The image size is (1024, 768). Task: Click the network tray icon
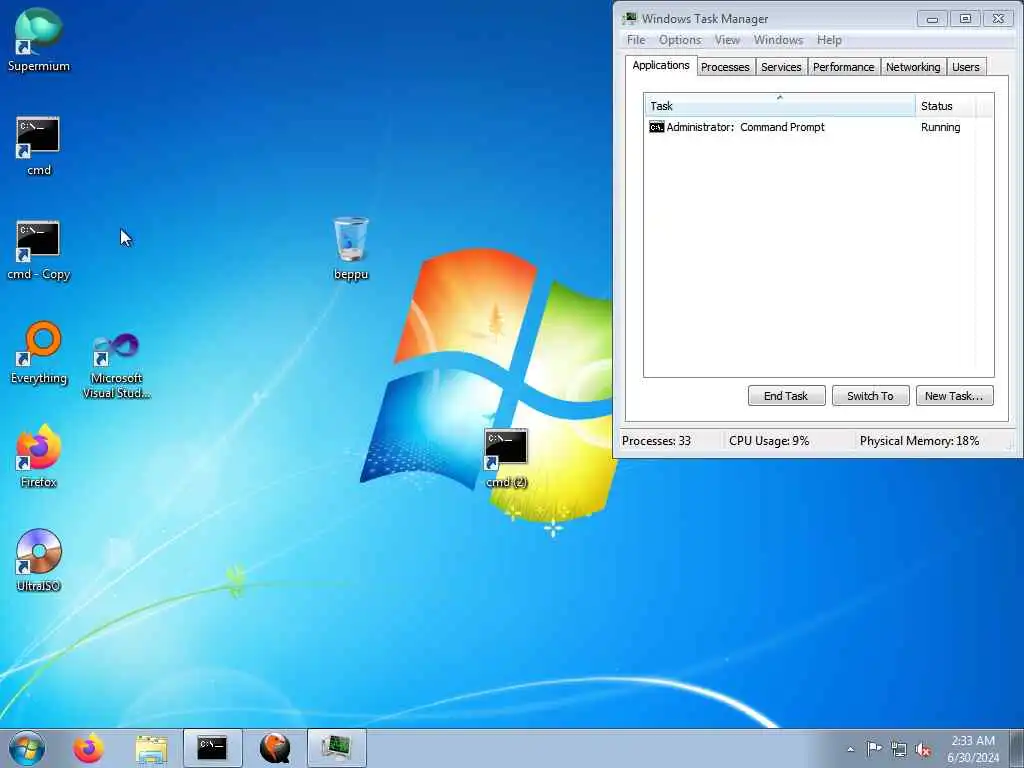(899, 750)
